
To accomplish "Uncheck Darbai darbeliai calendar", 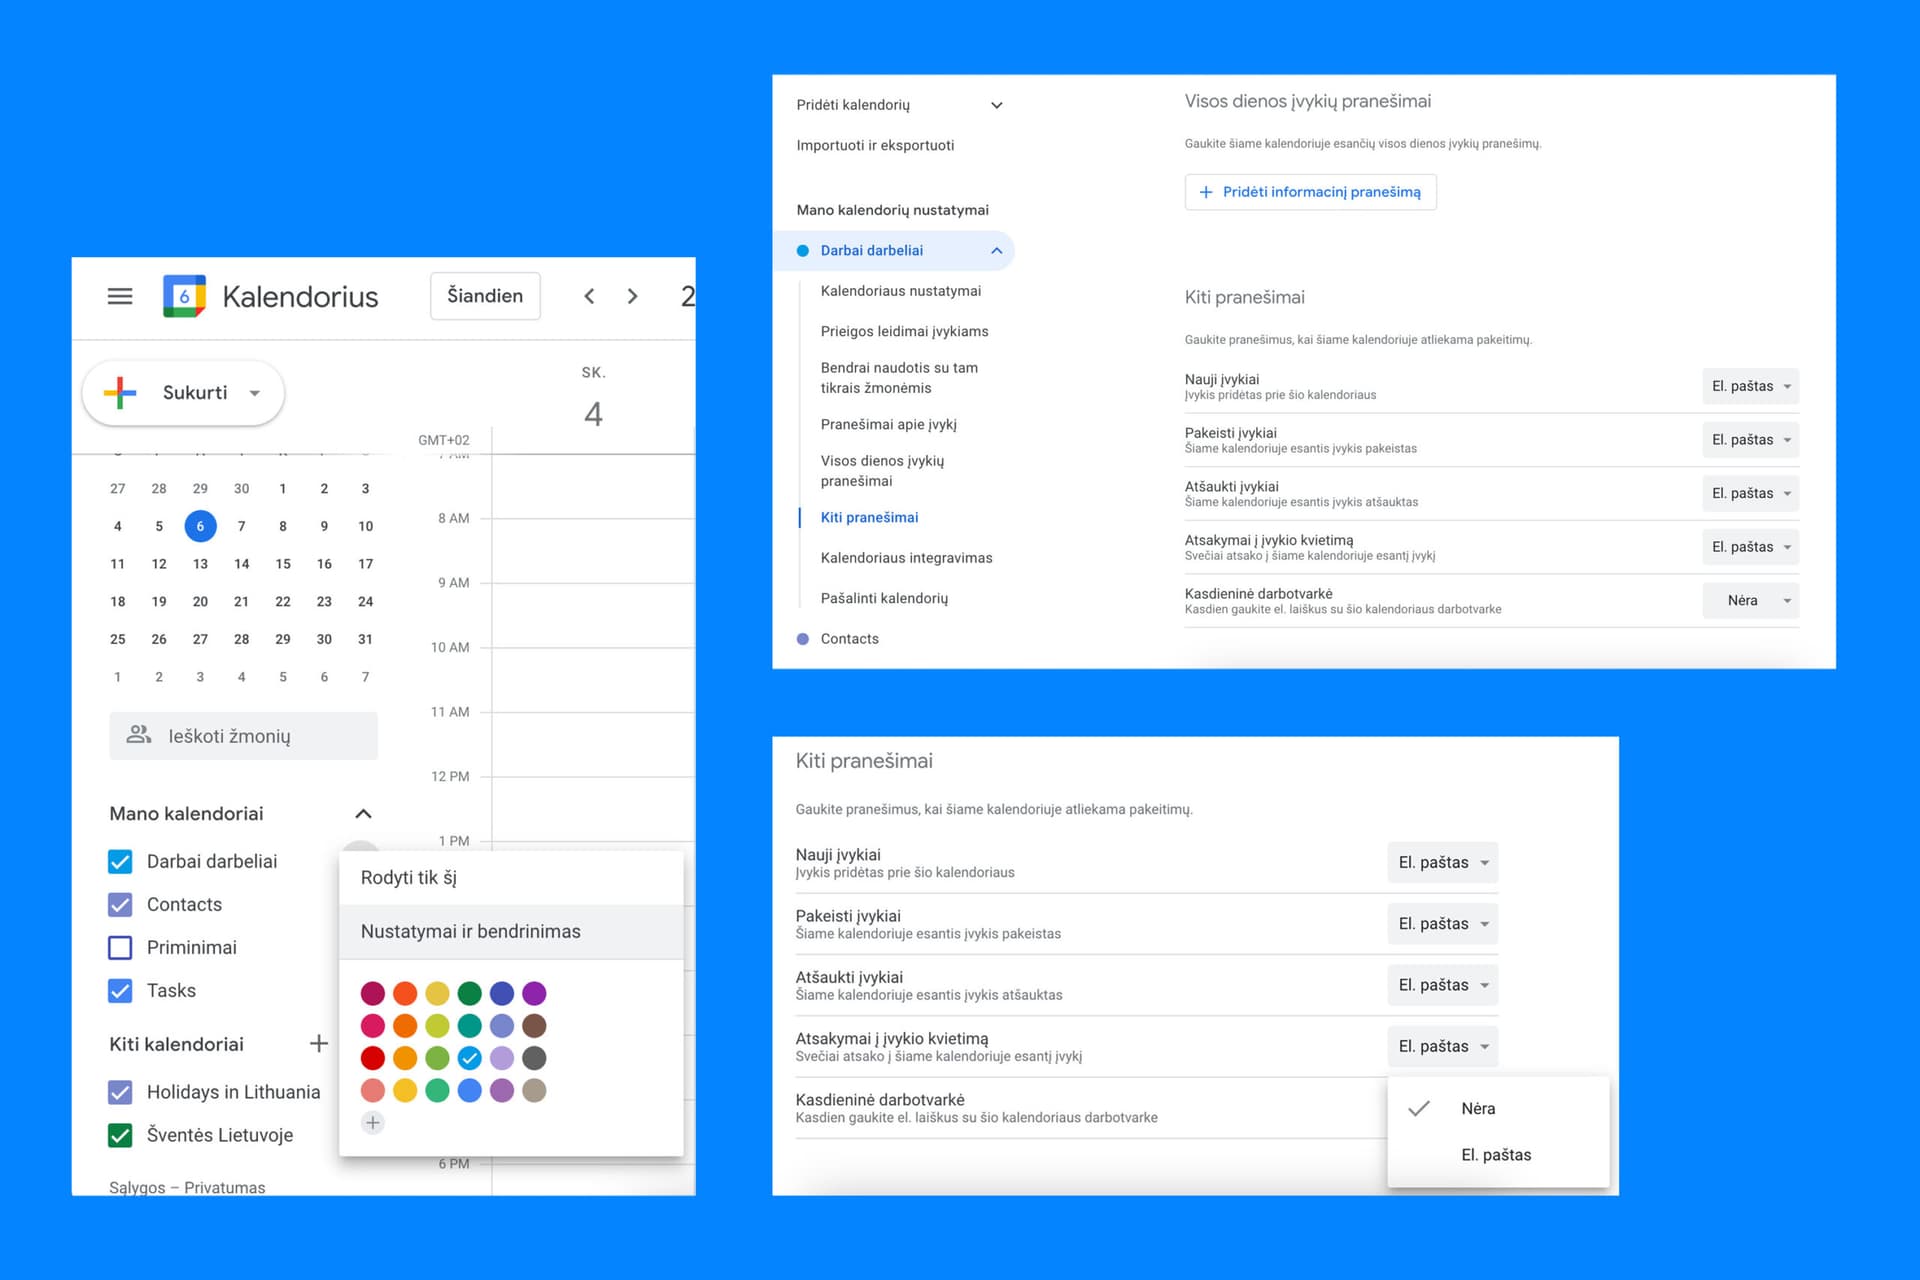I will pos(120,861).
